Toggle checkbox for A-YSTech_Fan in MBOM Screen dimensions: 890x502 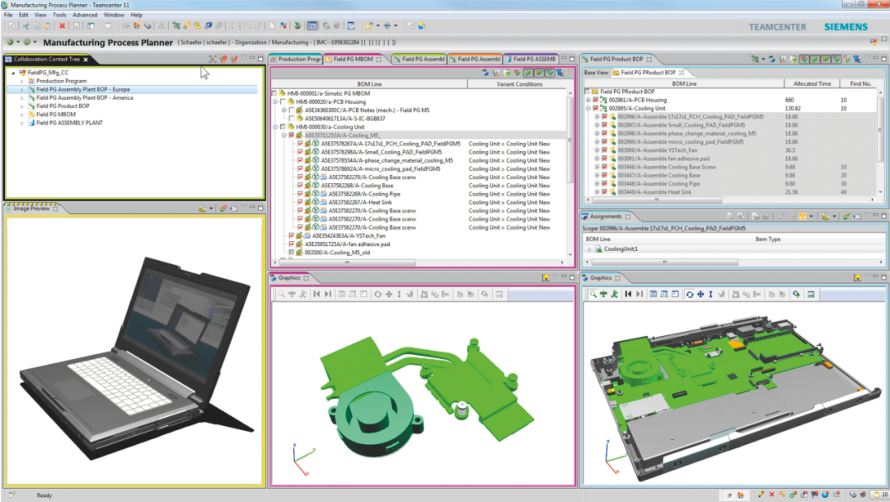(x=291, y=236)
